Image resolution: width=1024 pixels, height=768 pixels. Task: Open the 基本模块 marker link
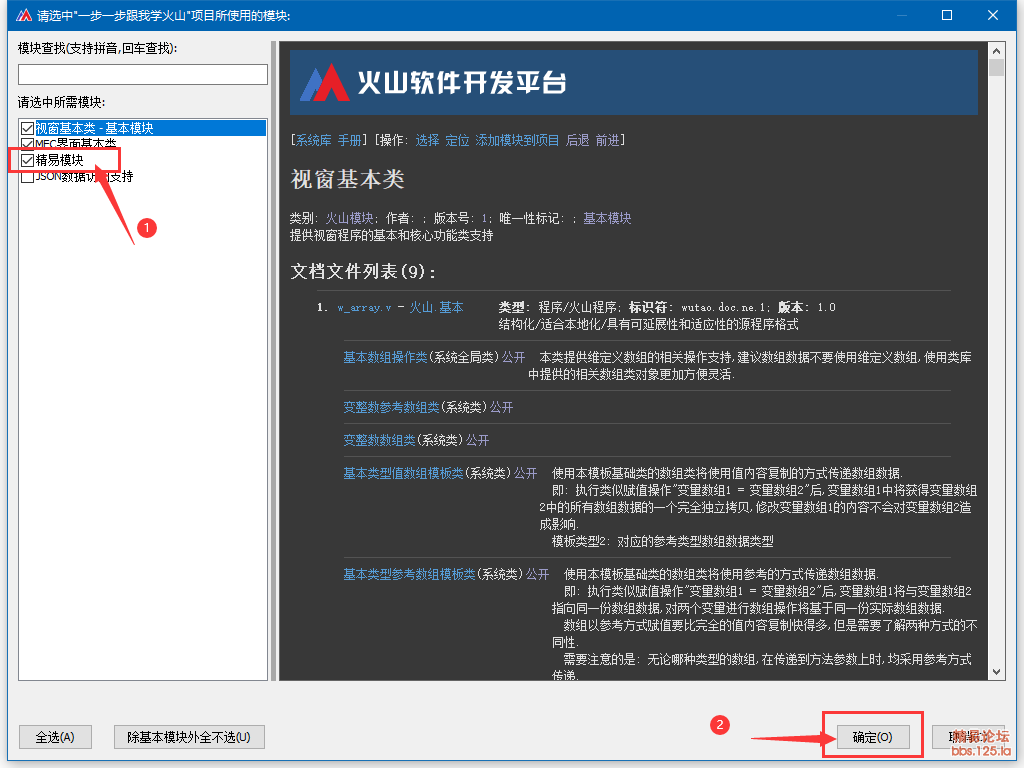[607, 218]
